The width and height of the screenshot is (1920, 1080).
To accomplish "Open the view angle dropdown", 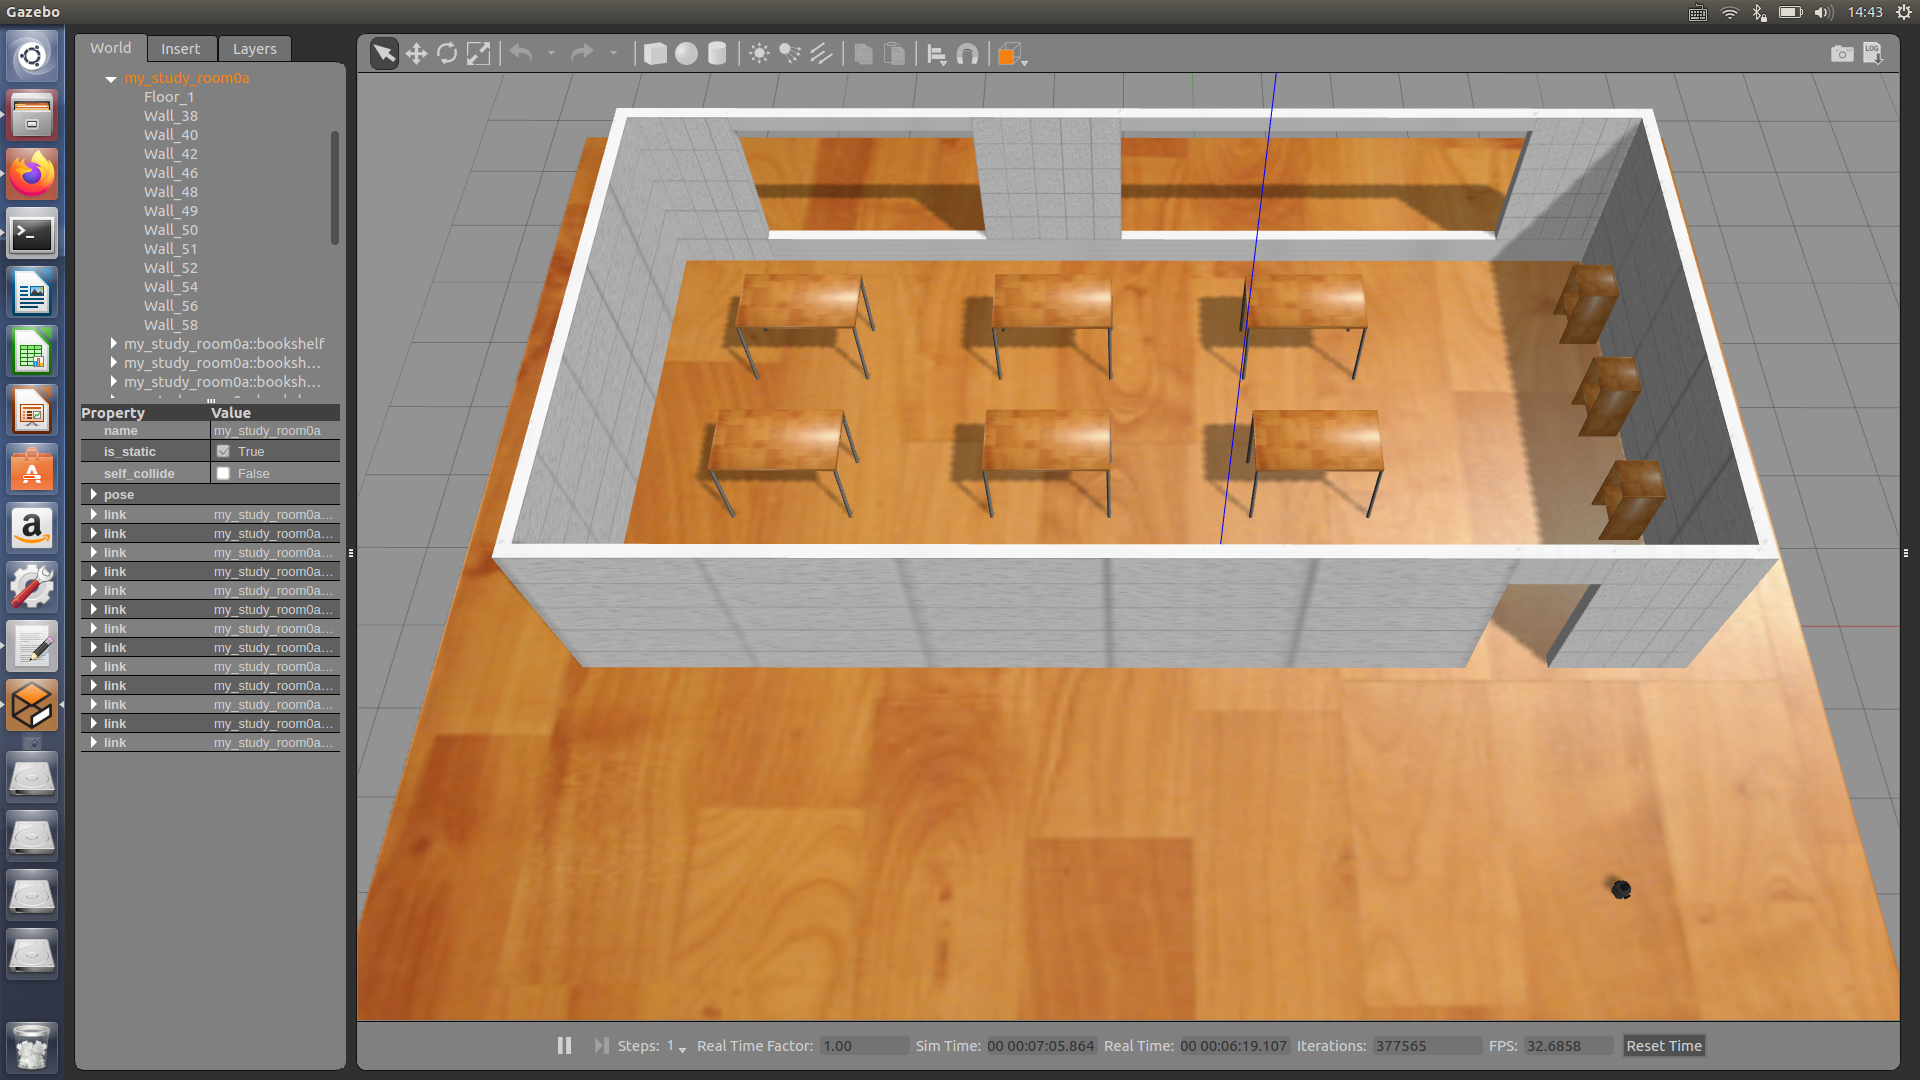I will pos(1012,54).
